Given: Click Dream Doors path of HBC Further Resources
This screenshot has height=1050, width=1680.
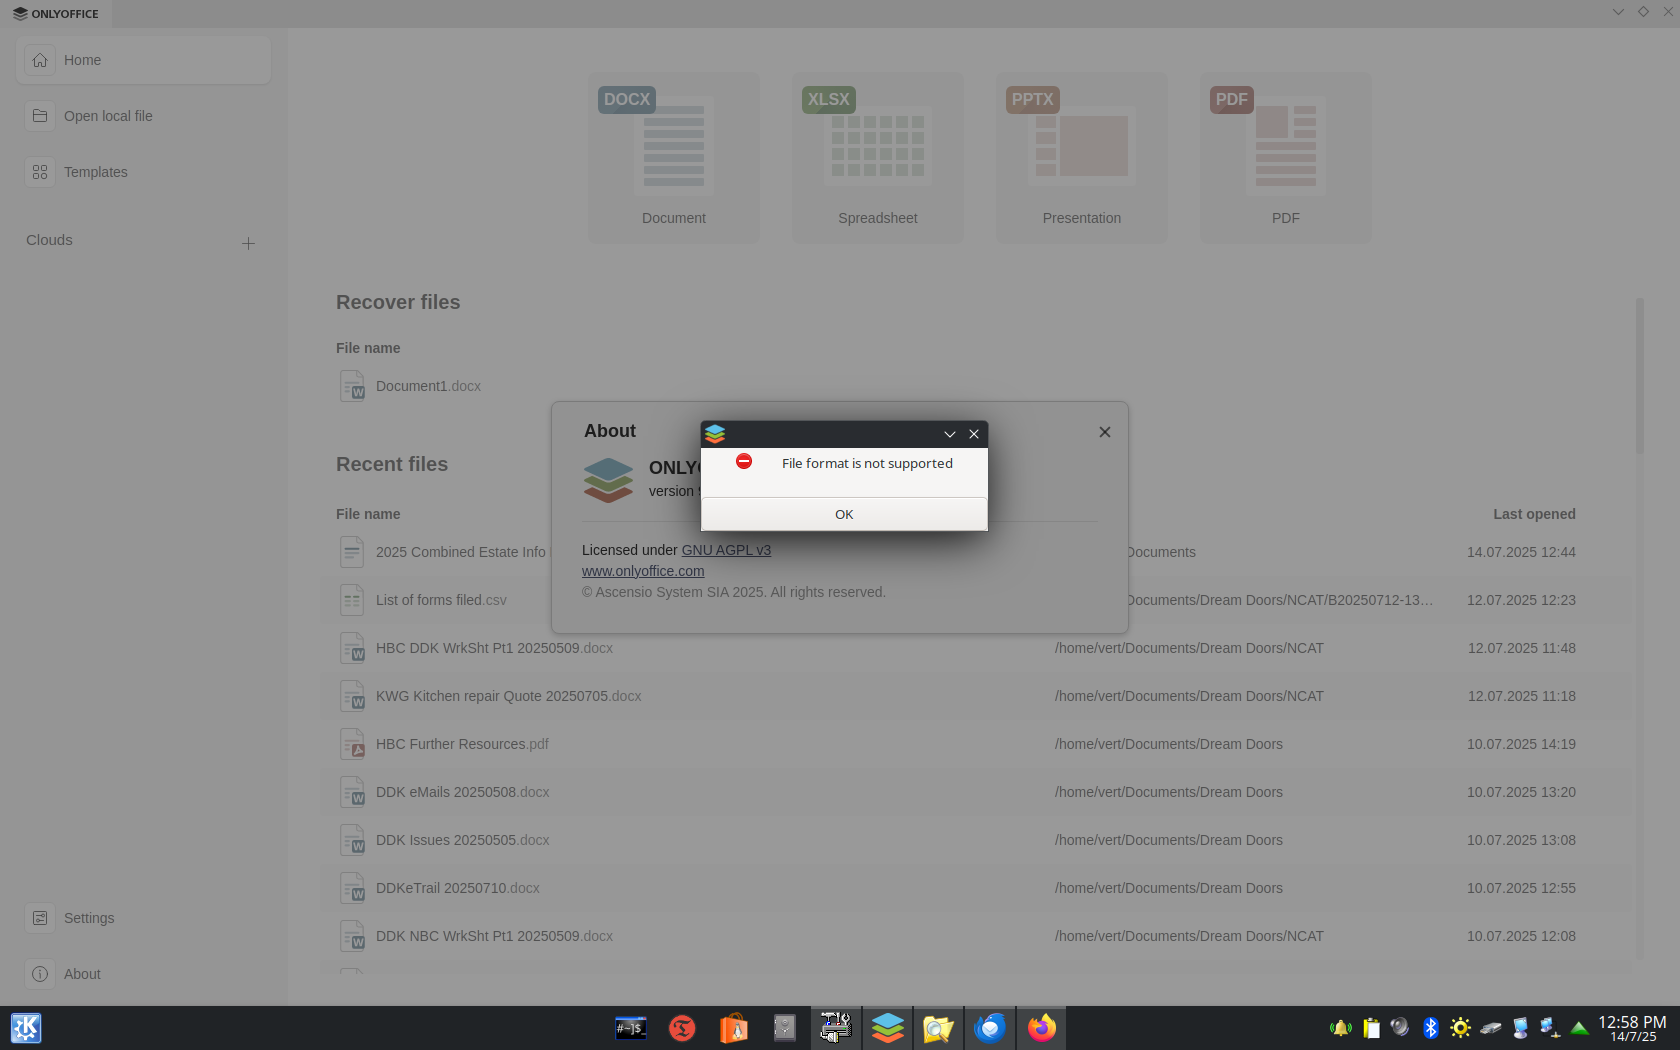Looking at the screenshot, I should 1168,744.
